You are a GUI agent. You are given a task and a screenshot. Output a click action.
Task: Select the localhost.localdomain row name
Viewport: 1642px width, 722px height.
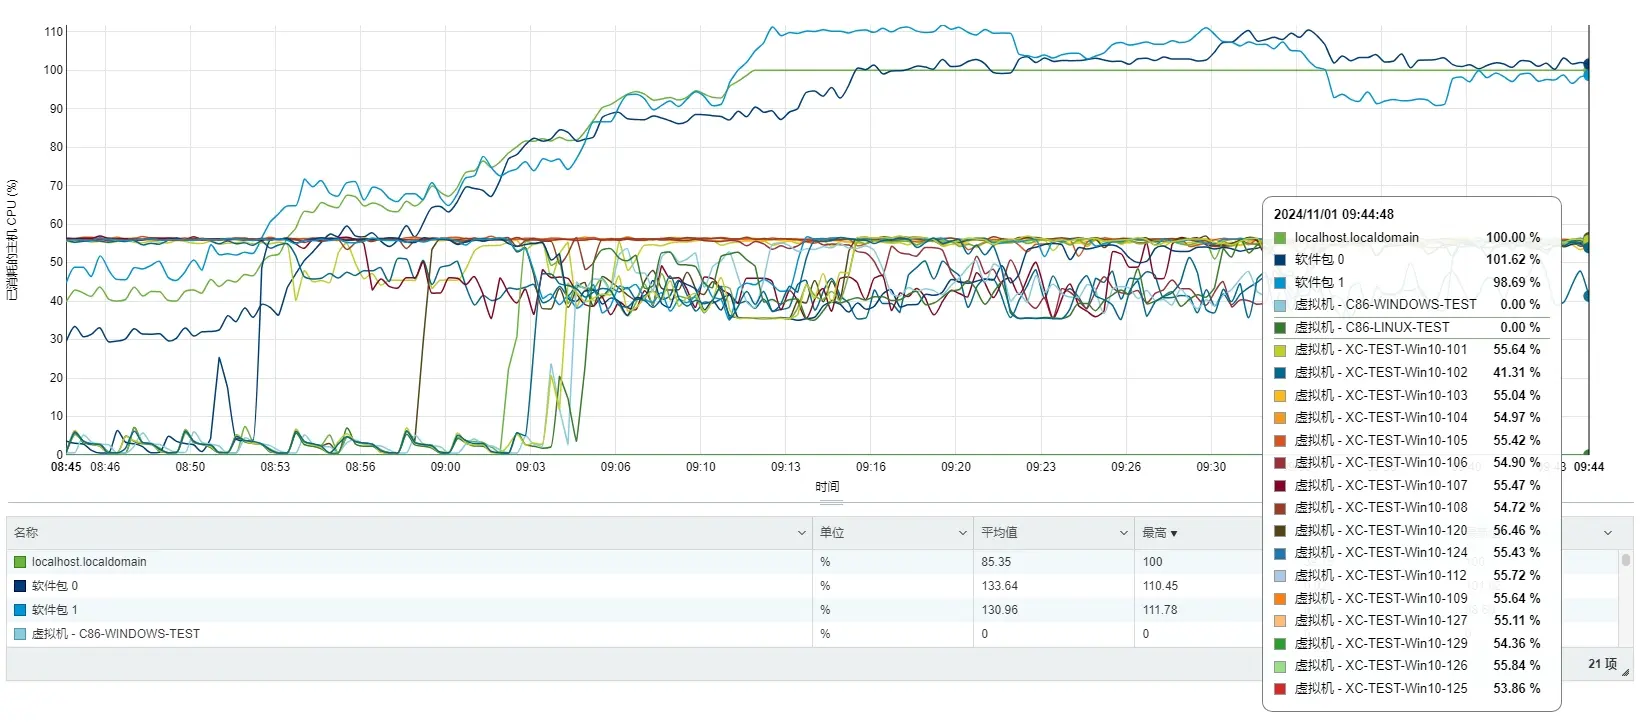click(x=89, y=562)
